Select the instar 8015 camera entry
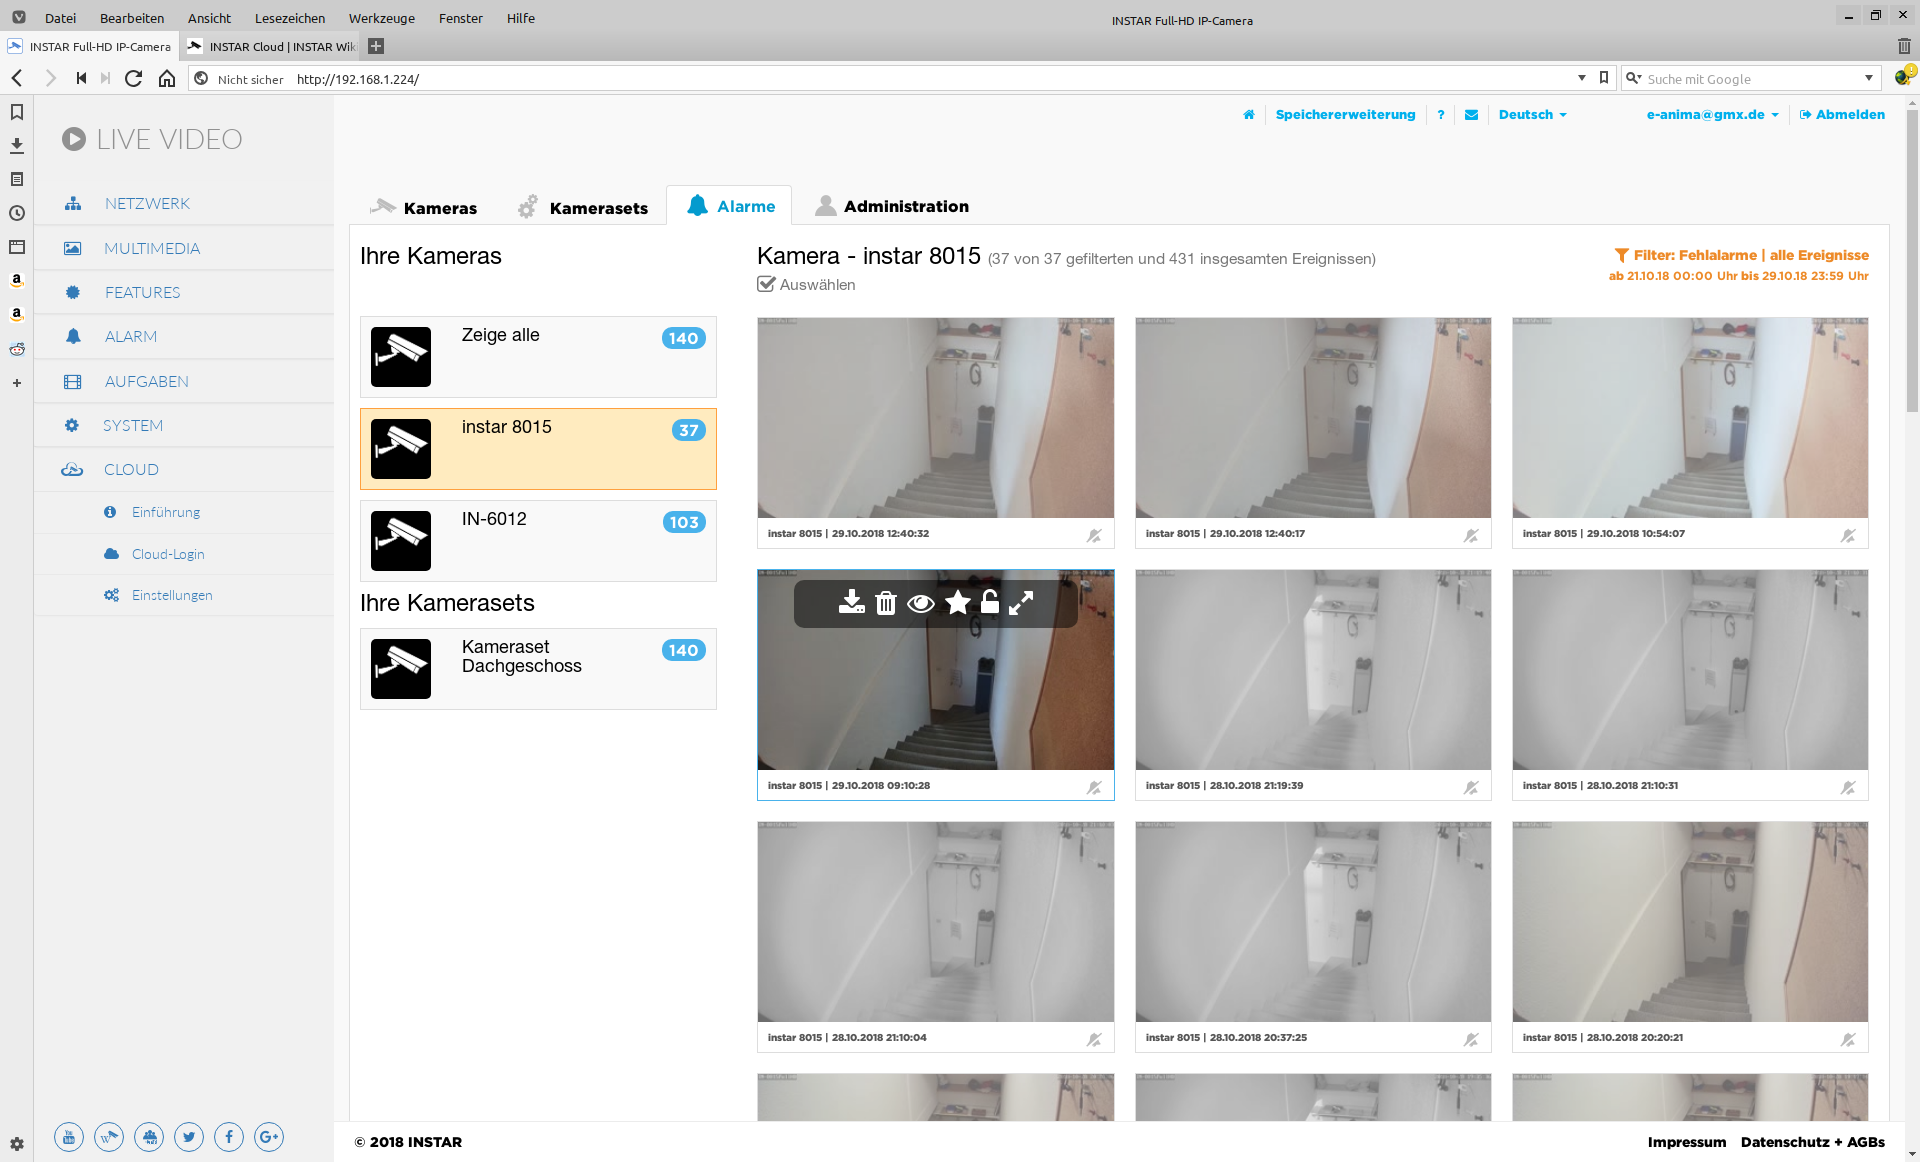The image size is (1920, 1162). (x=538, y=449)
